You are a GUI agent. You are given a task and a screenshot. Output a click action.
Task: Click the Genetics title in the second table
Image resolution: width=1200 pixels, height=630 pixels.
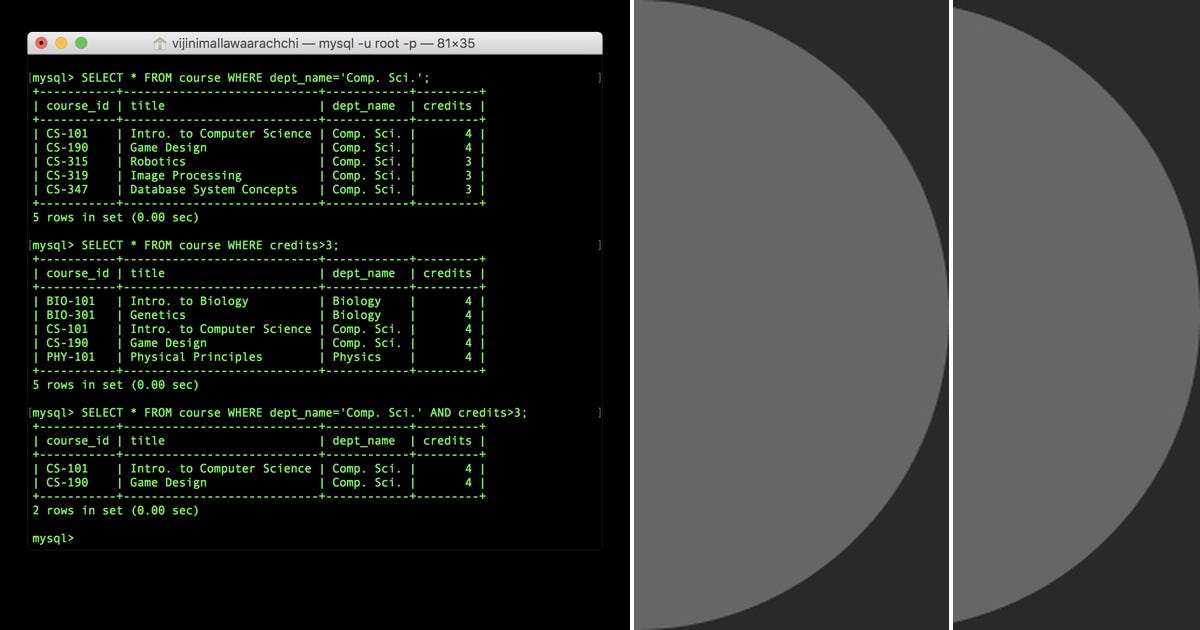coord(160,315)
